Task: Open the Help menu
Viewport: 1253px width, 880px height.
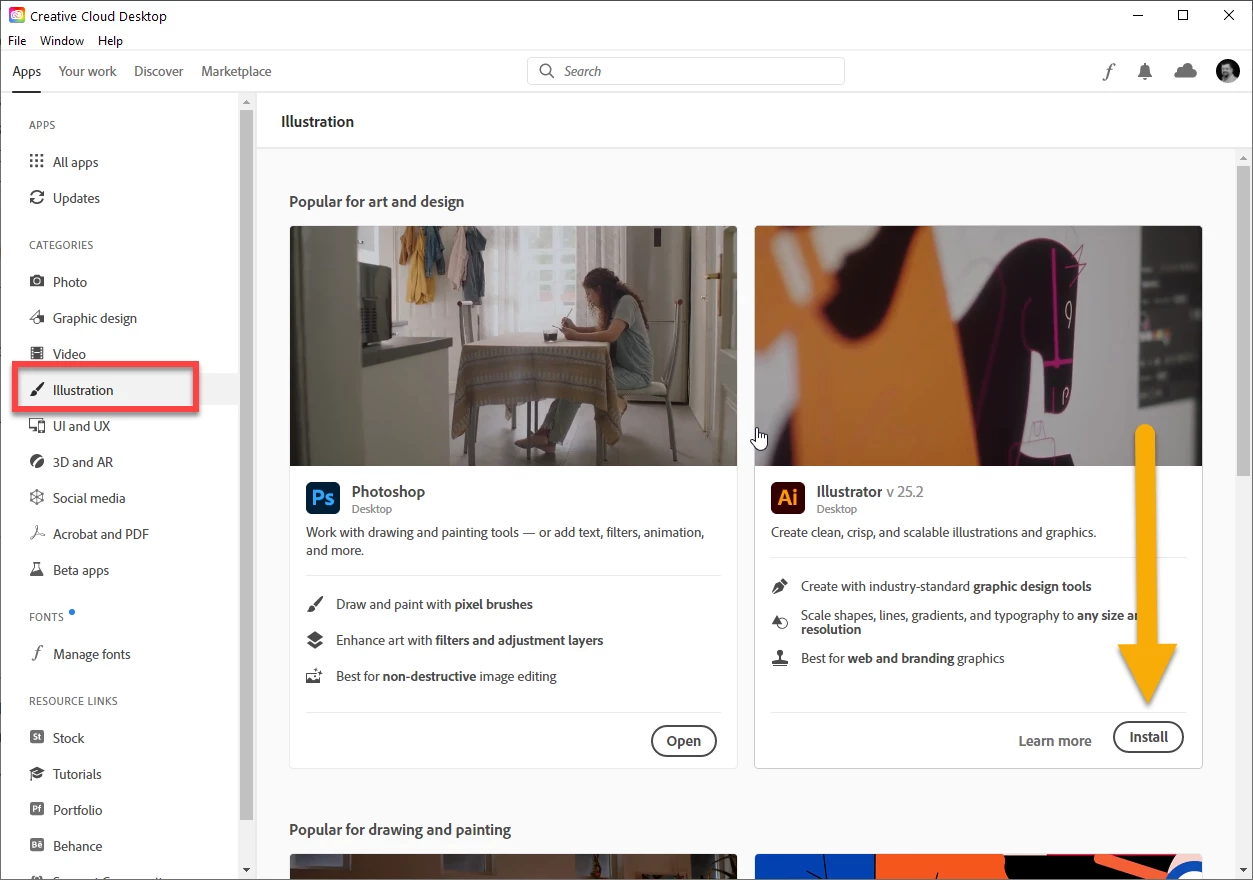Action: pos(111,41)
